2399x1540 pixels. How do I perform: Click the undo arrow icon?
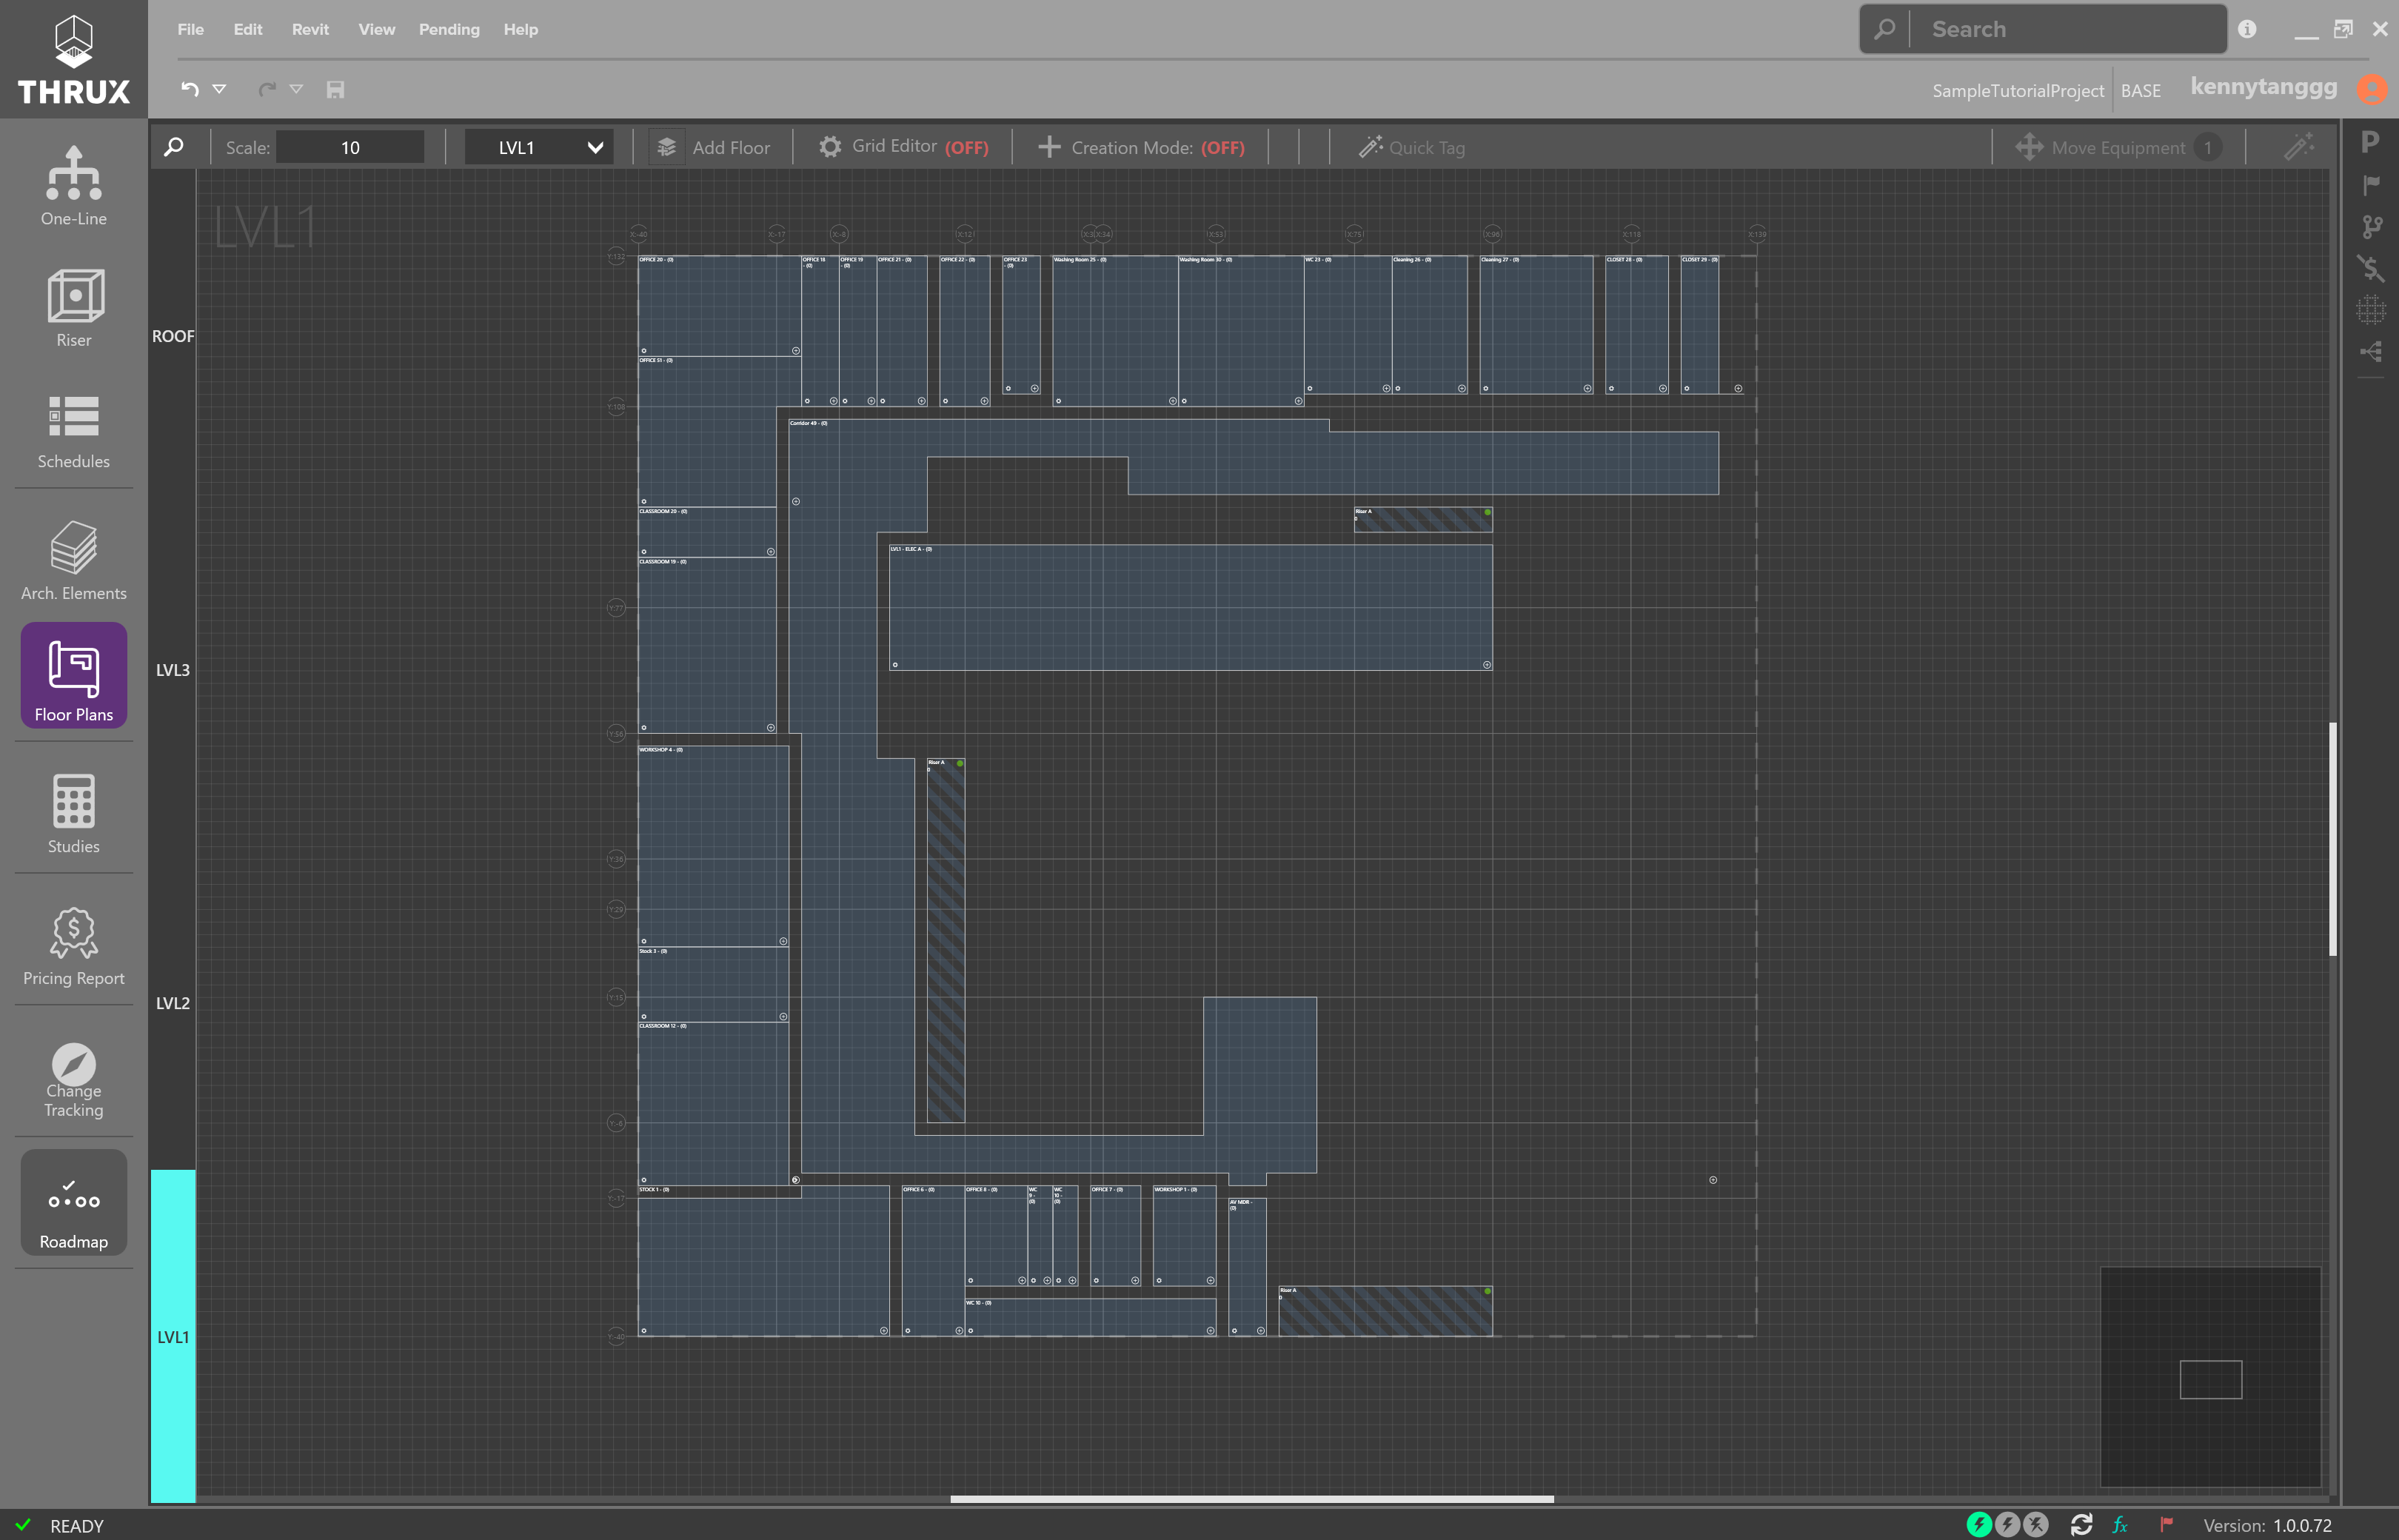(x=189, y=89)
